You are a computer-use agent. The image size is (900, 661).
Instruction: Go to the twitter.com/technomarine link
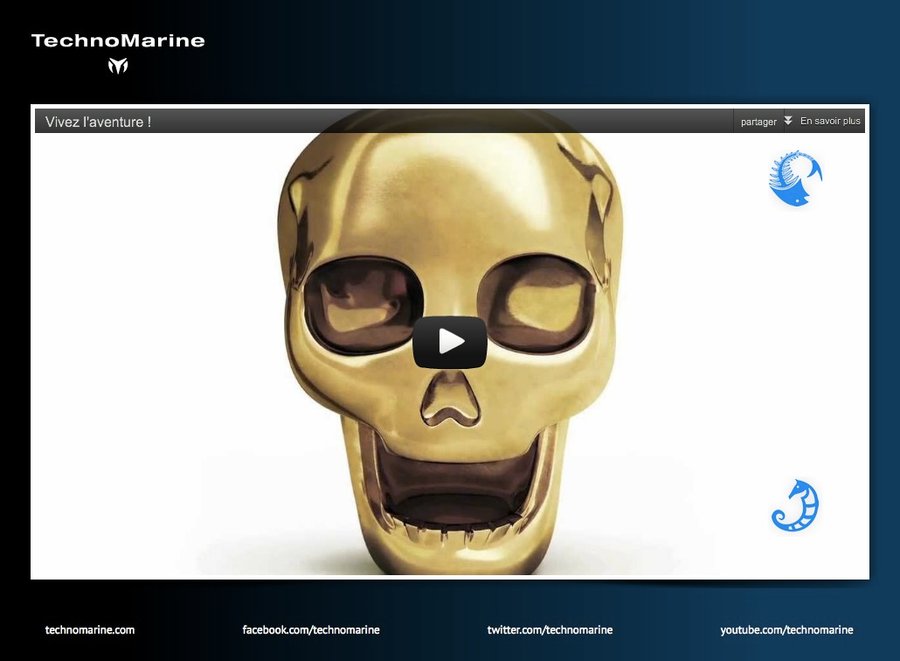click(x=550, y=630)
